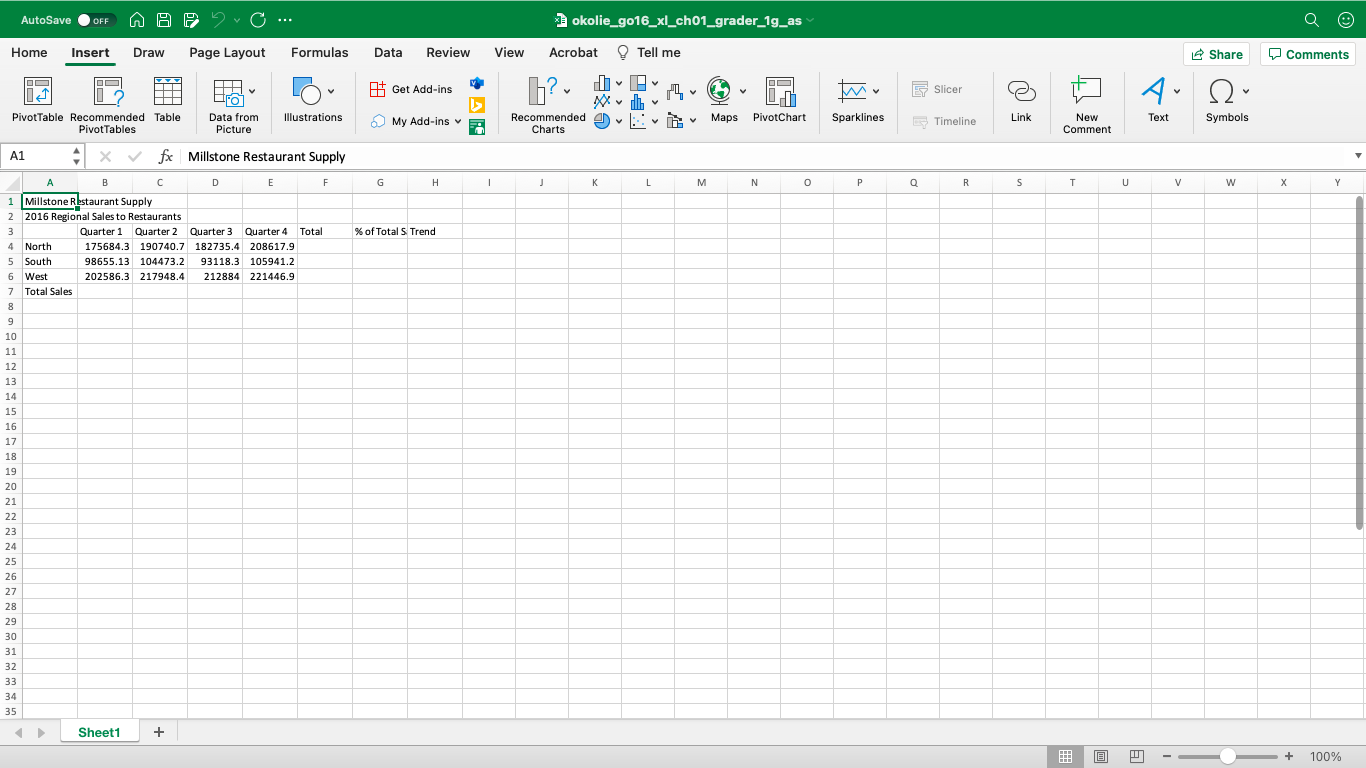Open the smiley feedback icon
This screenshot has height=768, width=1366.
tap(1344, 20)
